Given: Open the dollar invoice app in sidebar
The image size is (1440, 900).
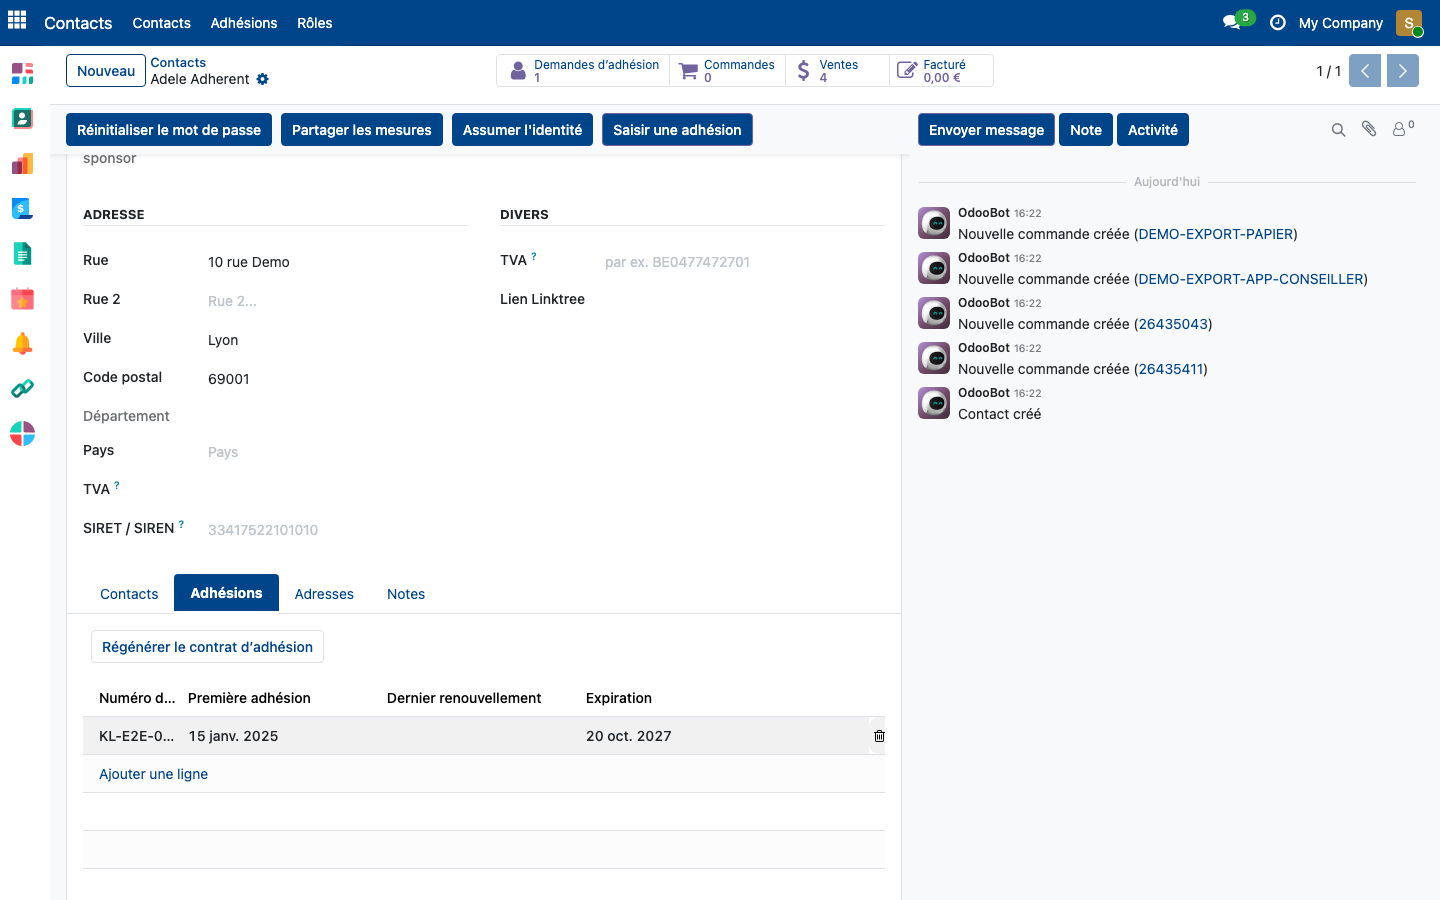Looking at the screenshot, I should click(22, 208).
